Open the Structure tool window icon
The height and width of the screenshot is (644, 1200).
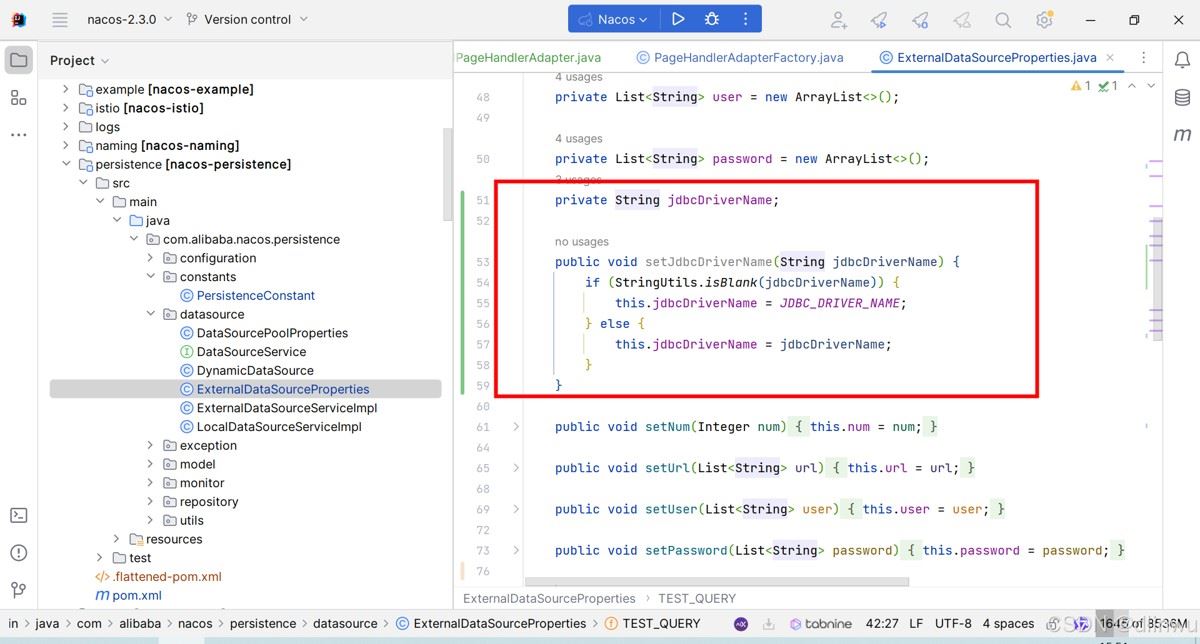(x=18, y=97)
